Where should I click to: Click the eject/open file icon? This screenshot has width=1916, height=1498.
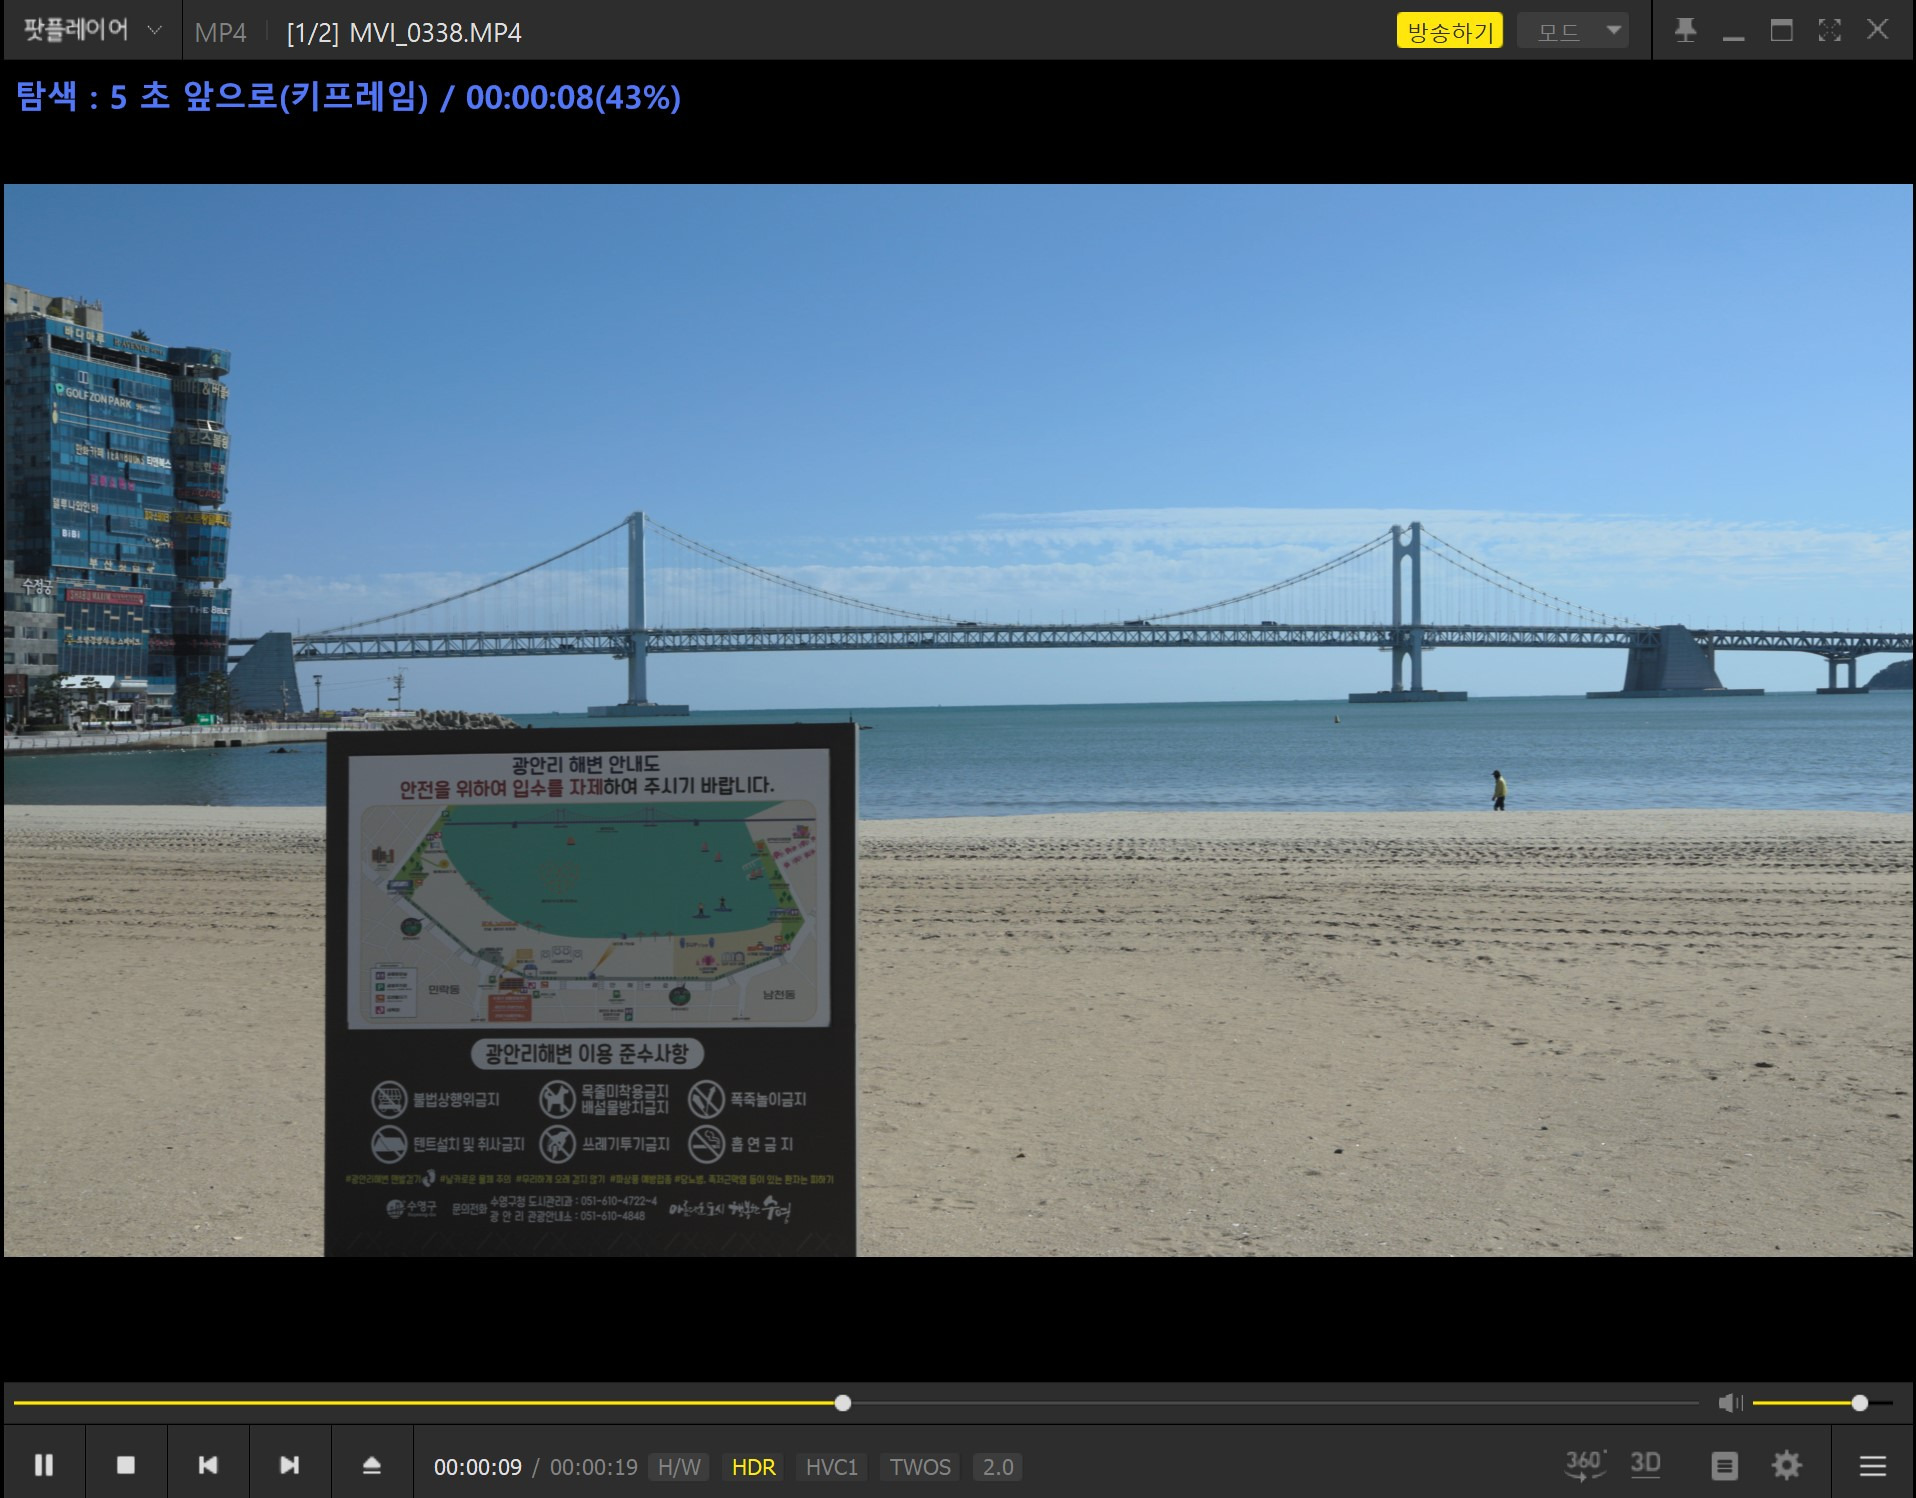[x=371, y=1465]
